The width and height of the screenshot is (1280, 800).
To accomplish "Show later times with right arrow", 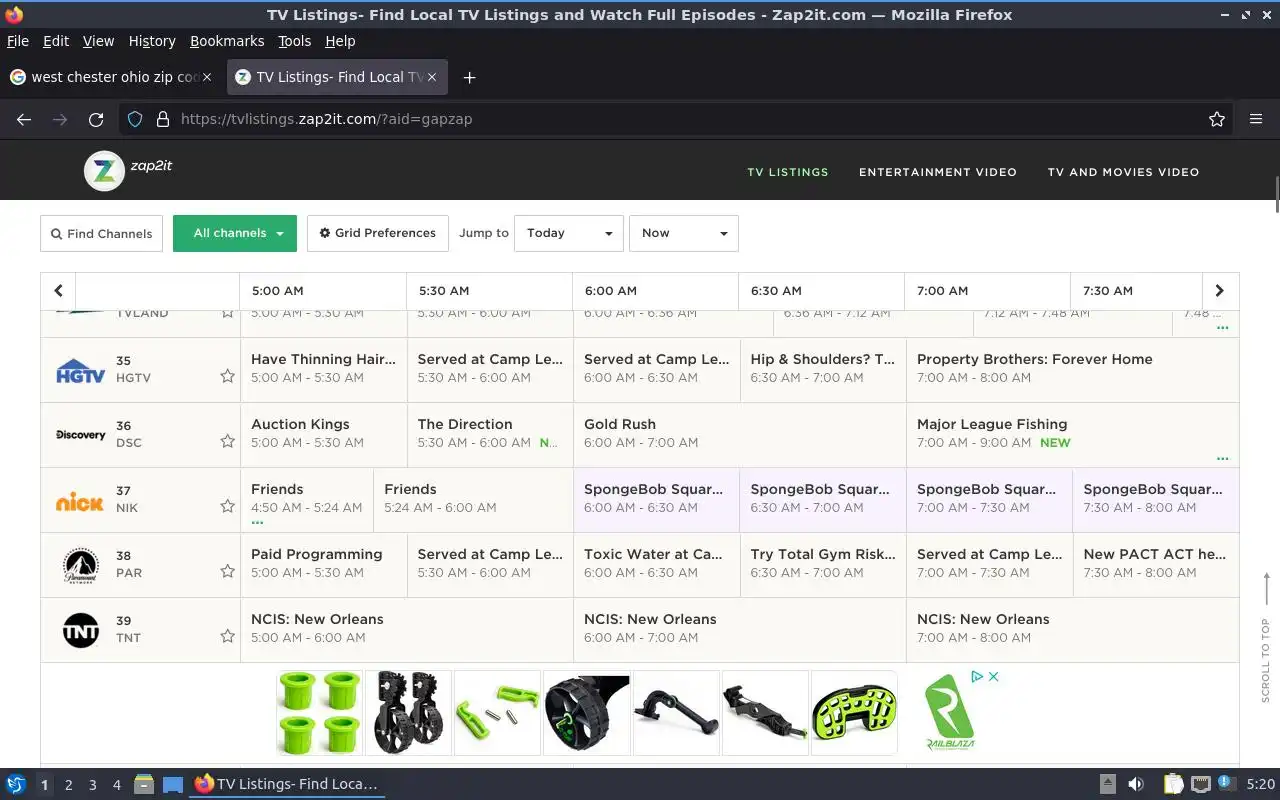I will 1219,291.
